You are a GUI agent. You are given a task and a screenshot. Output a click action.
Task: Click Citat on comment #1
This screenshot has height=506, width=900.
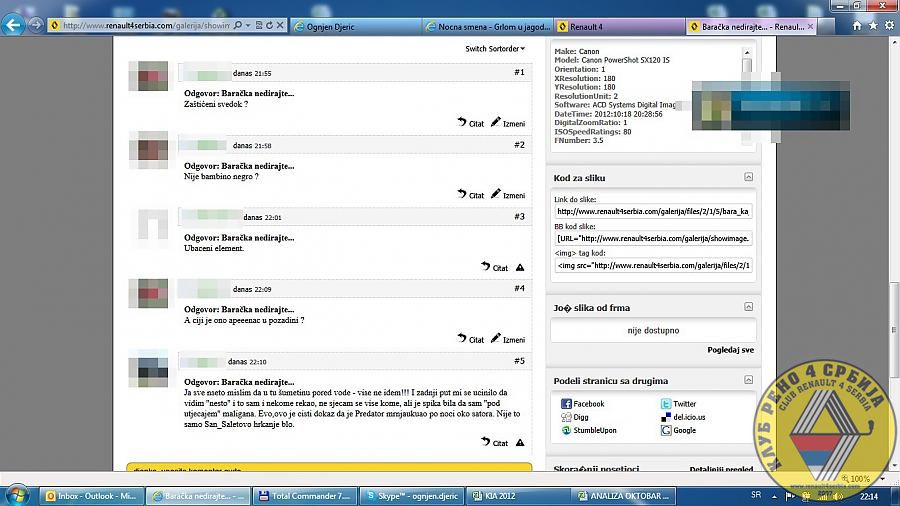471,122
